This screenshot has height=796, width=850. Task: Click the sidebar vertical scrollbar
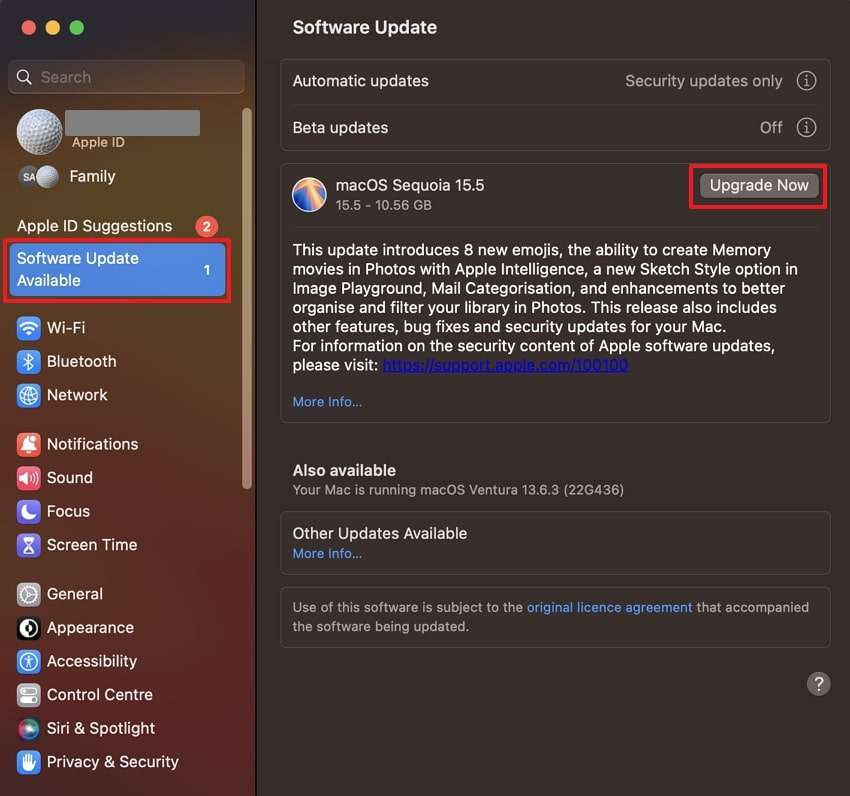click(x=247, y=298)
